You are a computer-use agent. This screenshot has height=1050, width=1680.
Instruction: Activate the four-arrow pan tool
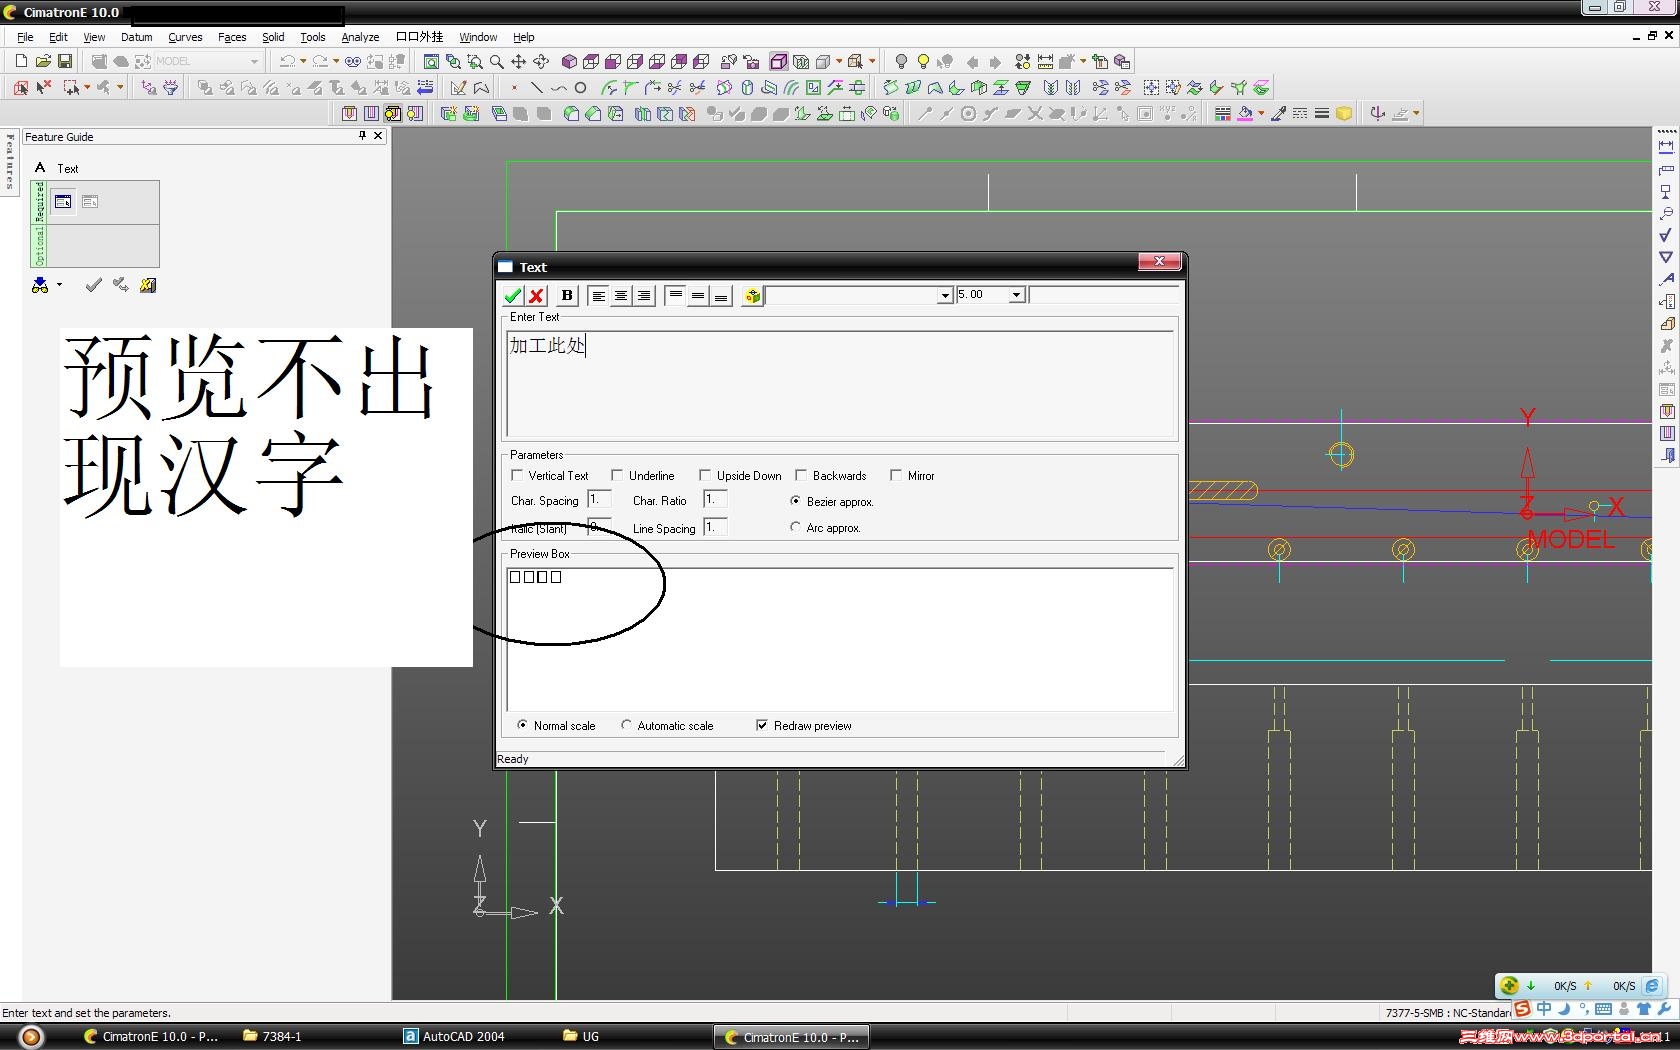coord(518,61)
